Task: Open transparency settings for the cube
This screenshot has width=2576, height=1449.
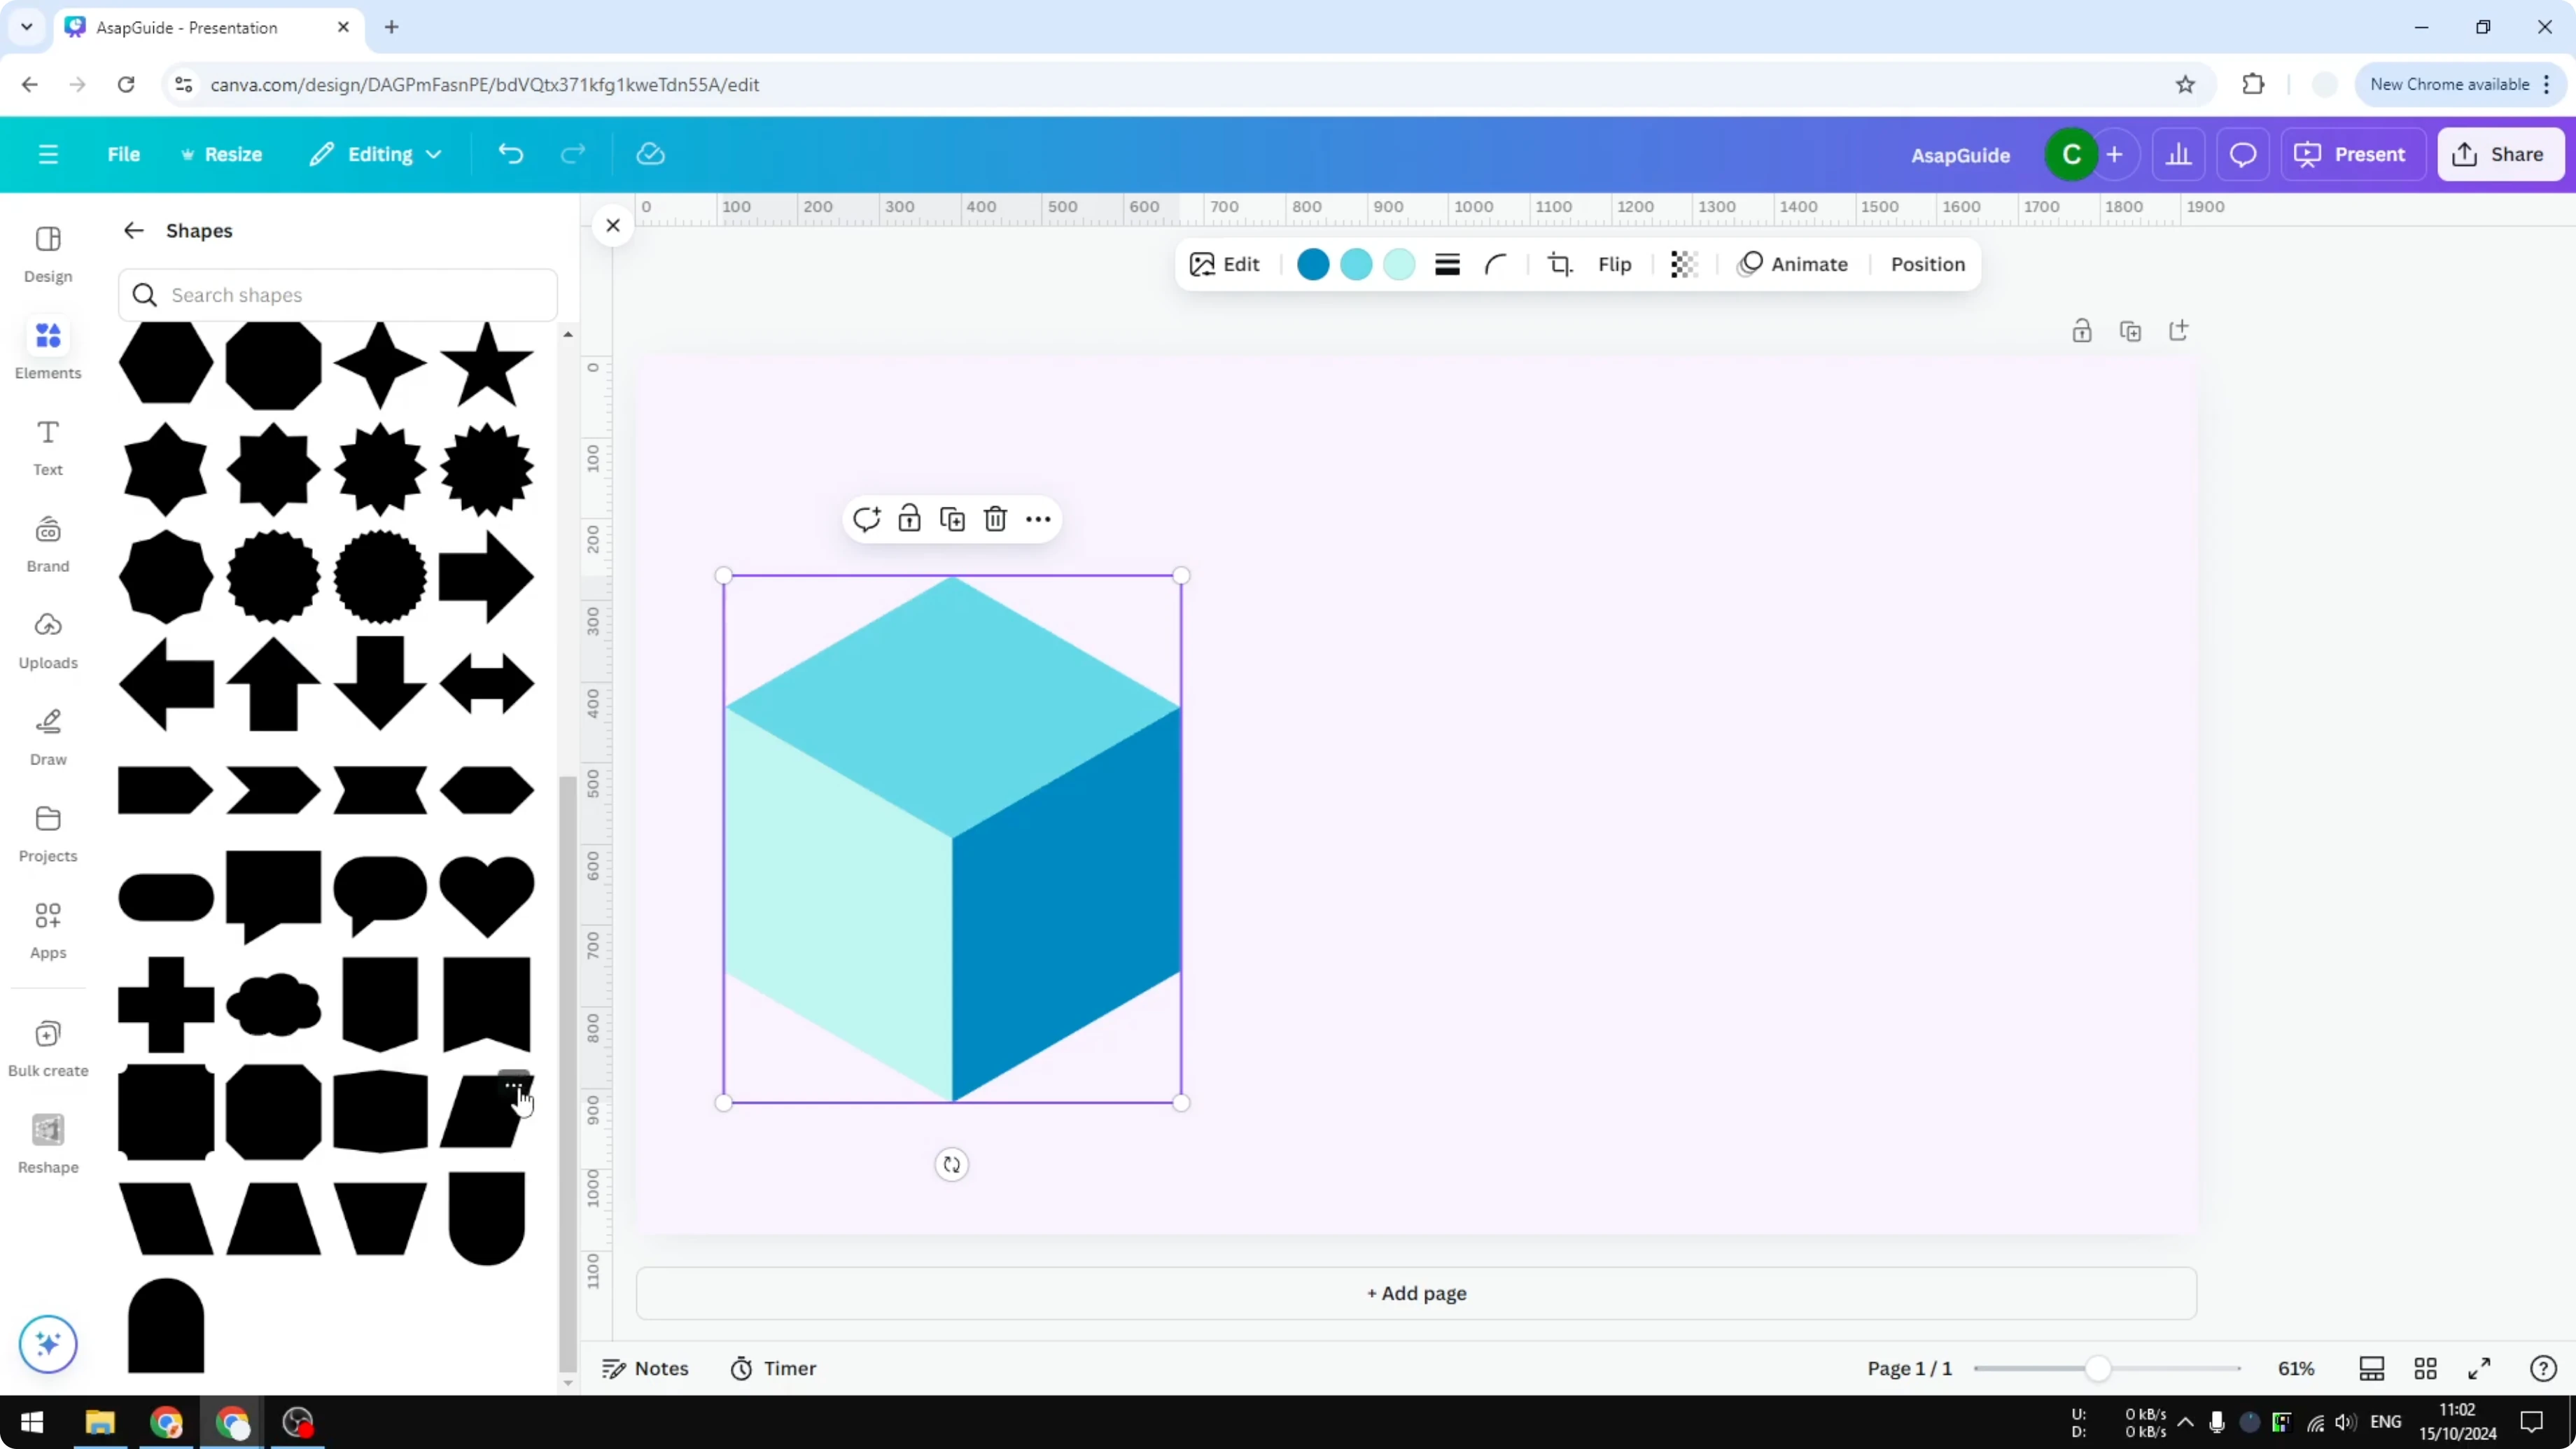Action: coord(1684,264)
